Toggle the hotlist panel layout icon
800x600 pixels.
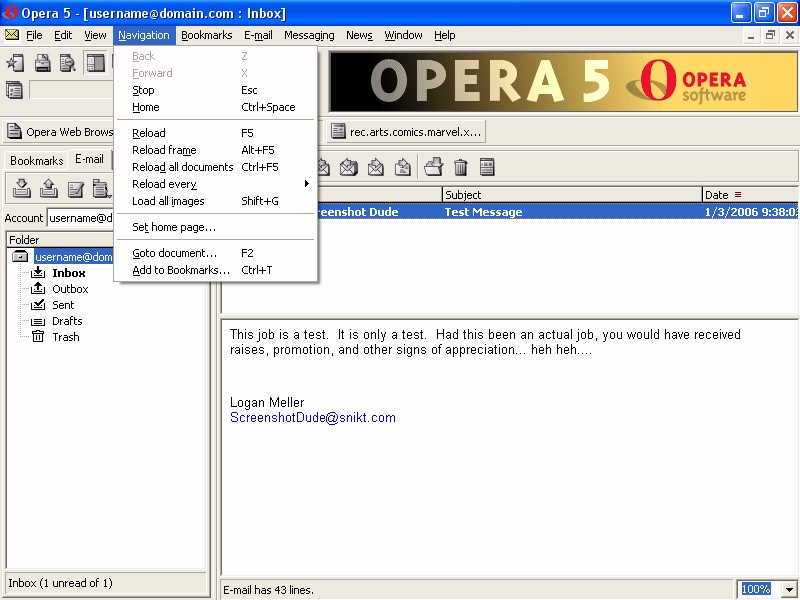(x=95, y=63)
